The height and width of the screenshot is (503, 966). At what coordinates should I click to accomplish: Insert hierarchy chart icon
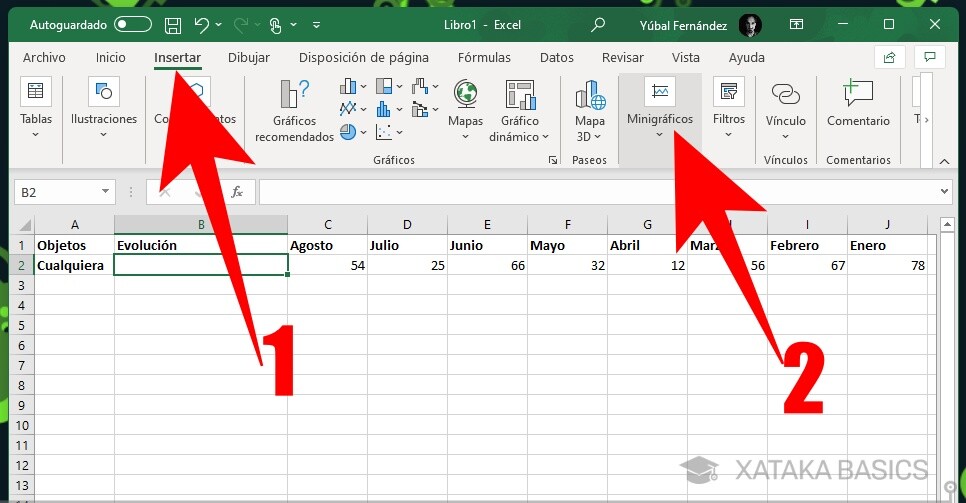389,86
